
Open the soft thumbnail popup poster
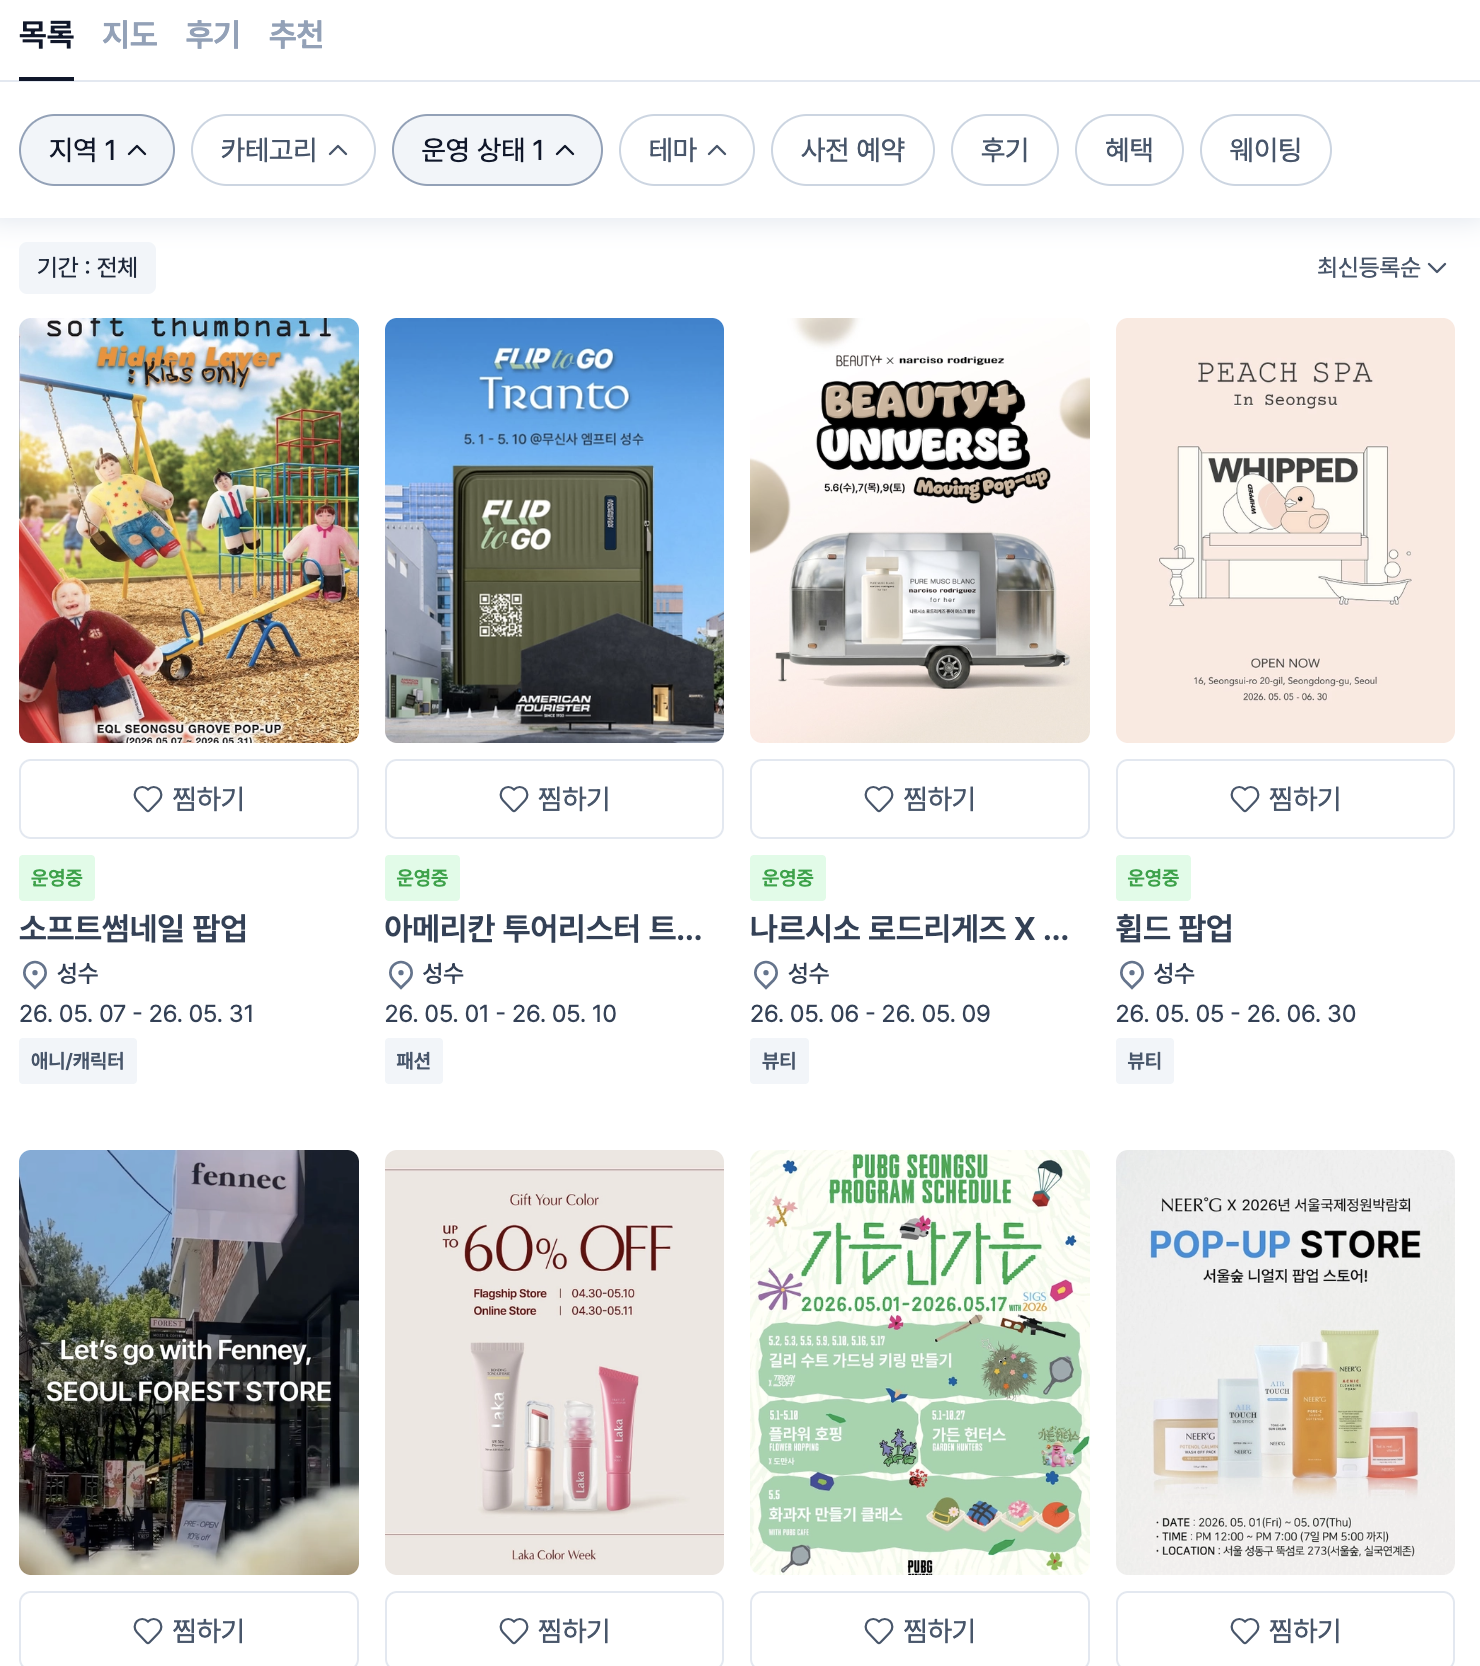(189, 530)
